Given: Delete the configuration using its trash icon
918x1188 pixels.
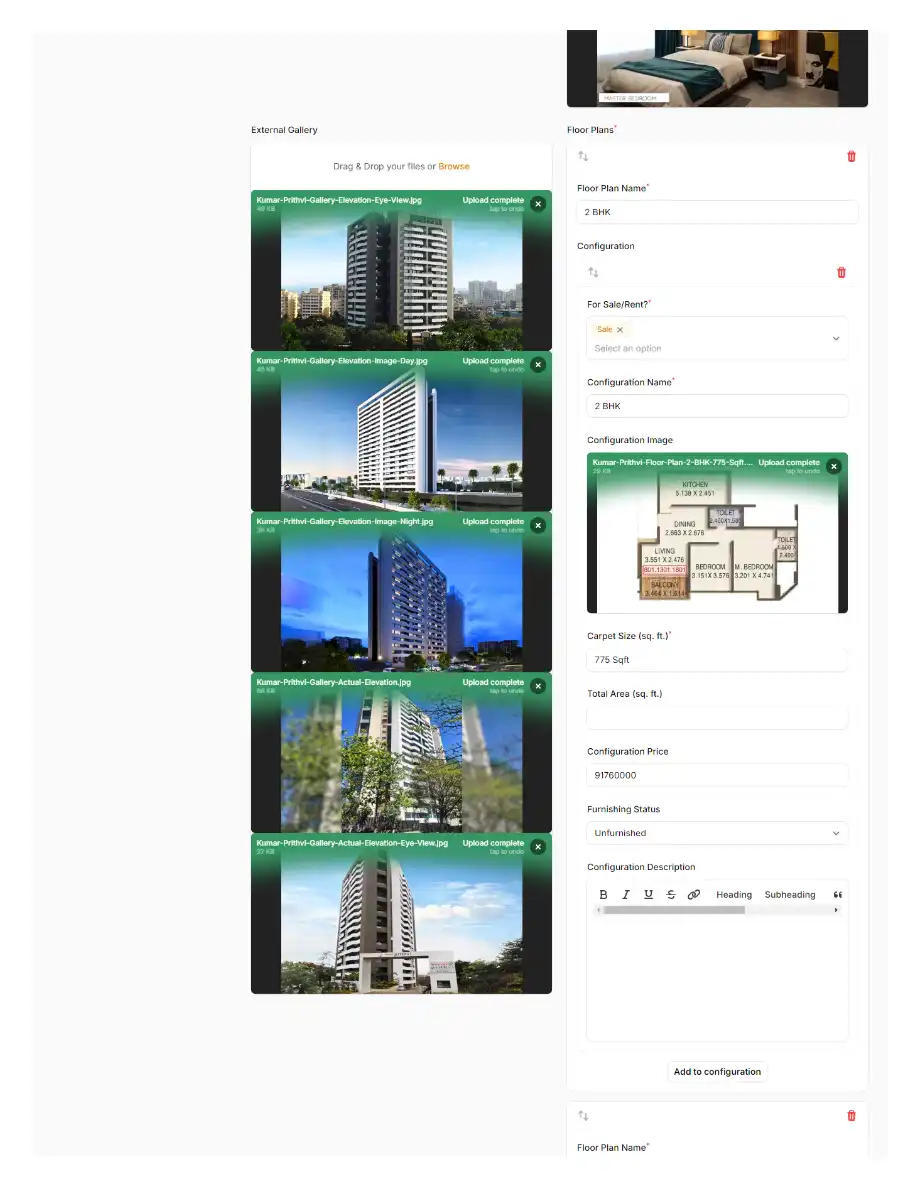Looking at the screenshot, I should [x=841, y=272].
